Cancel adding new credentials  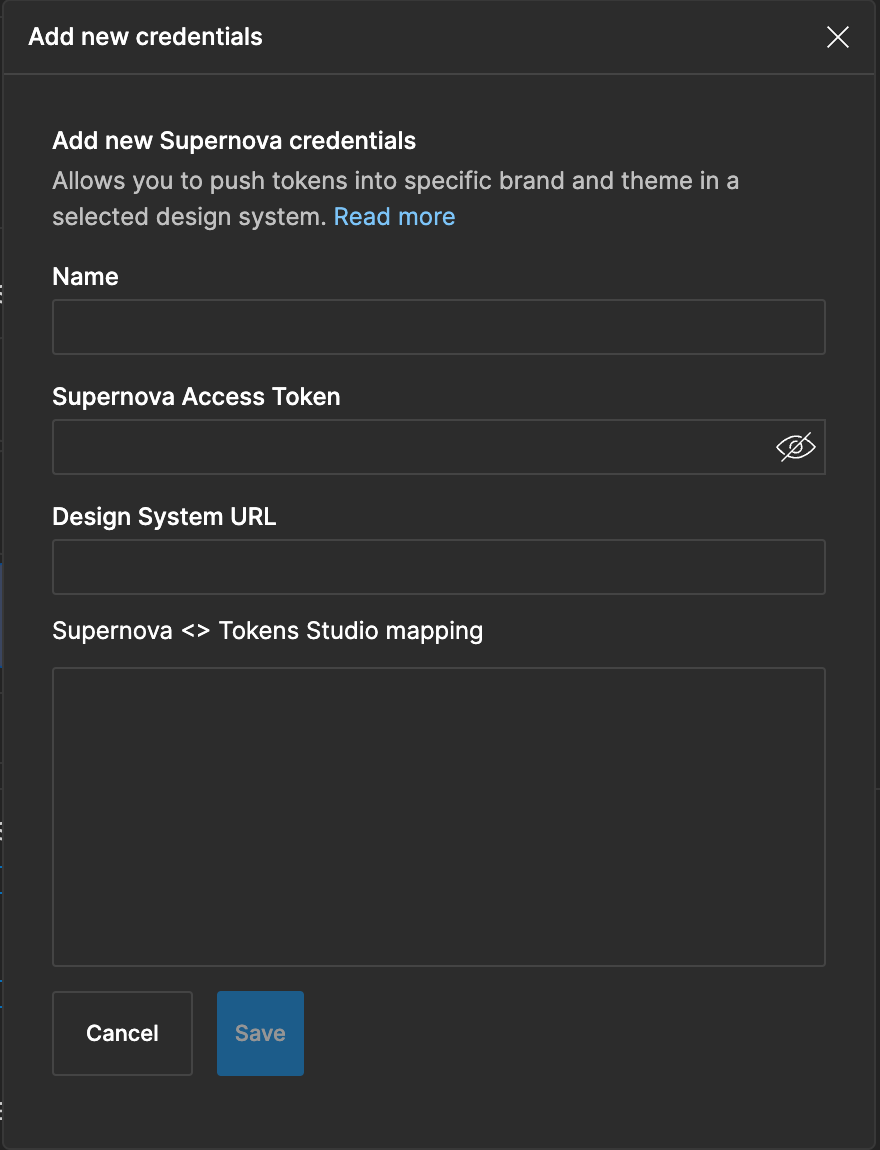coord(122,1033)
